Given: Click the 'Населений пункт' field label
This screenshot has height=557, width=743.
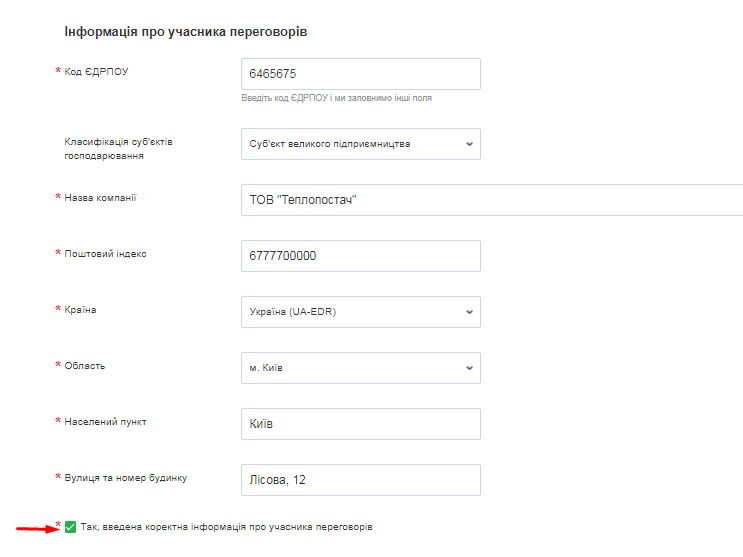Looking at the screenshot, I should 105,422.
